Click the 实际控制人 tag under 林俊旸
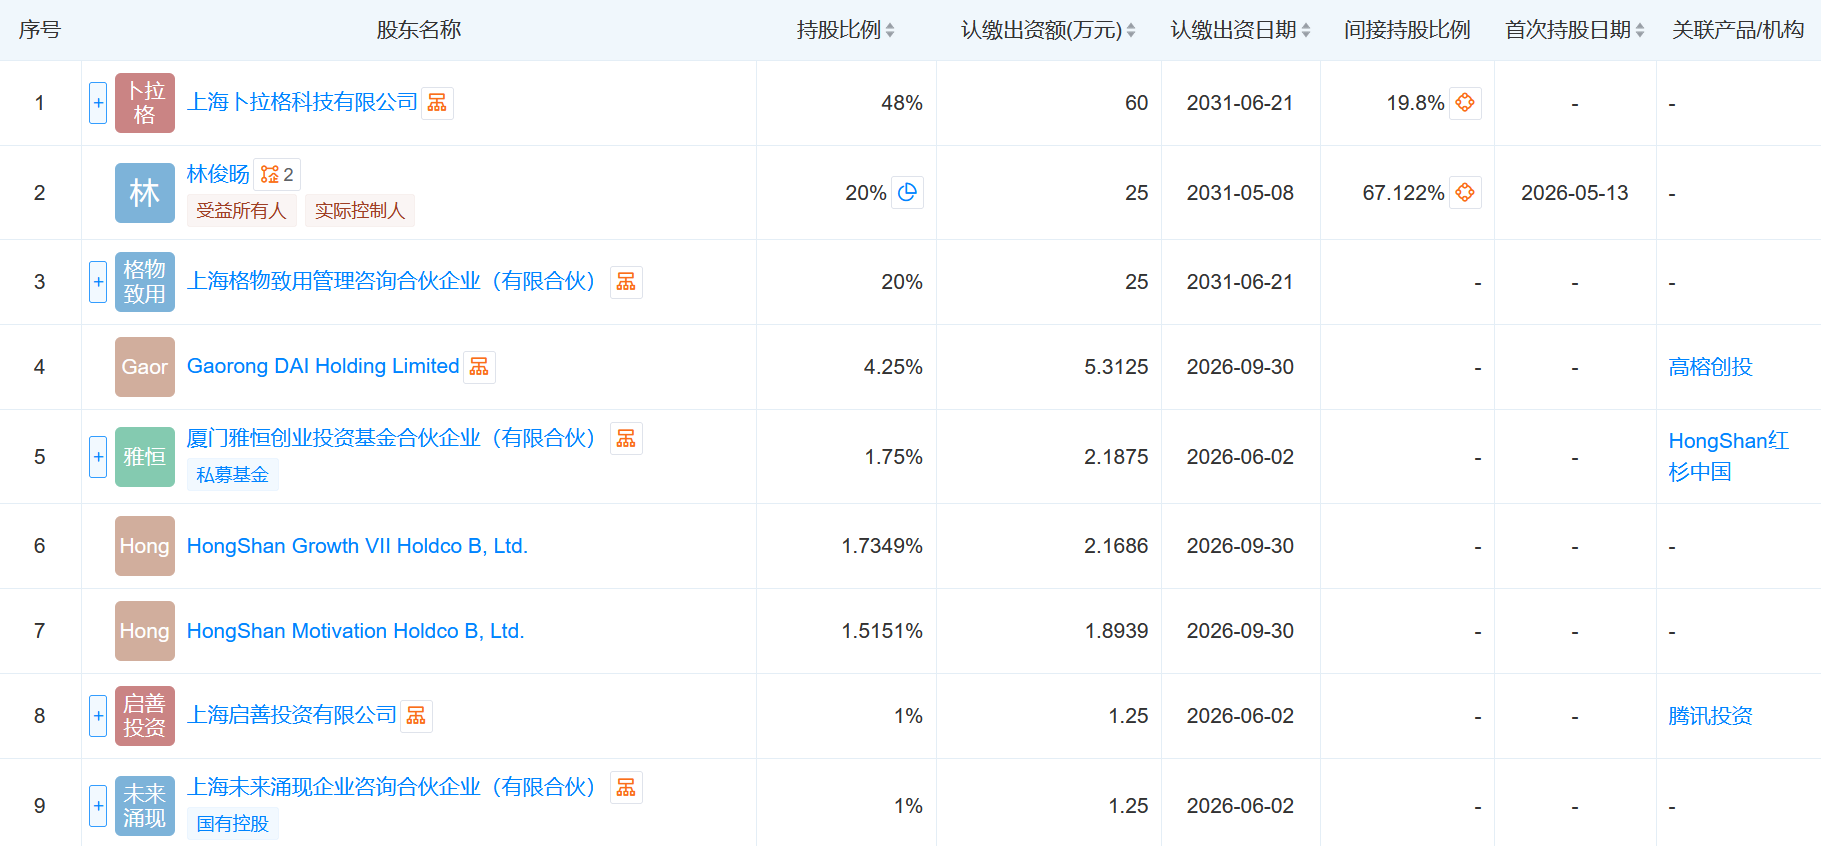Screen dimensions: 1821x846 360,211
